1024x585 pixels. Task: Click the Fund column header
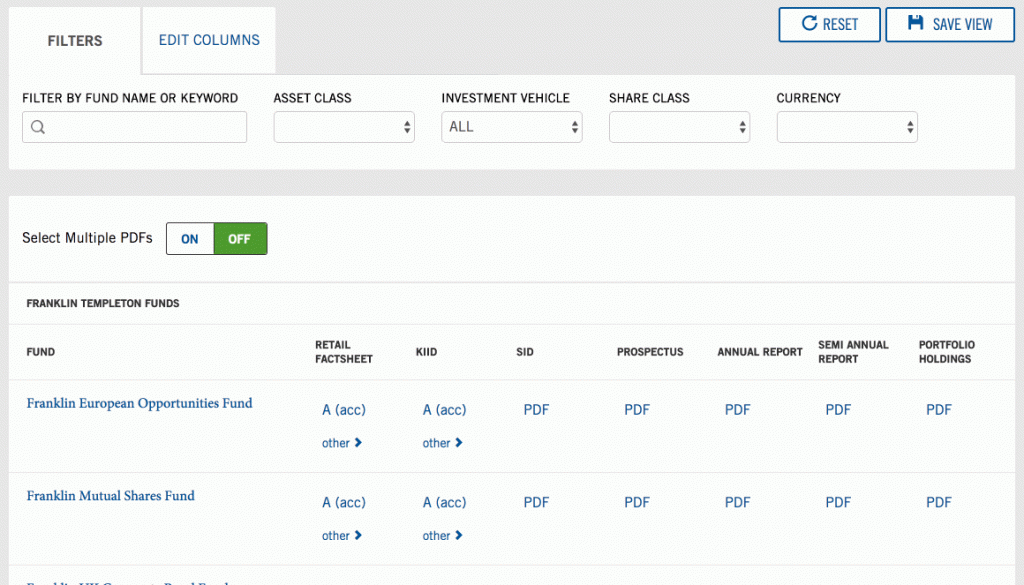click(x=40, y=352)
